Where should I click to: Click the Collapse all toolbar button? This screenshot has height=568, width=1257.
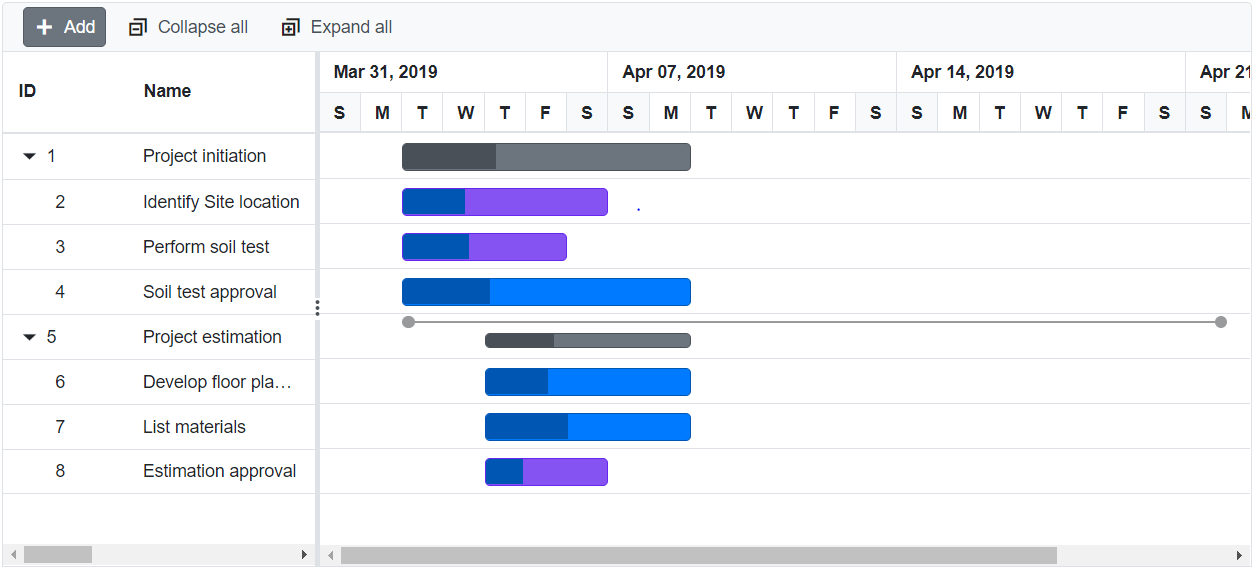click(188, 27)
